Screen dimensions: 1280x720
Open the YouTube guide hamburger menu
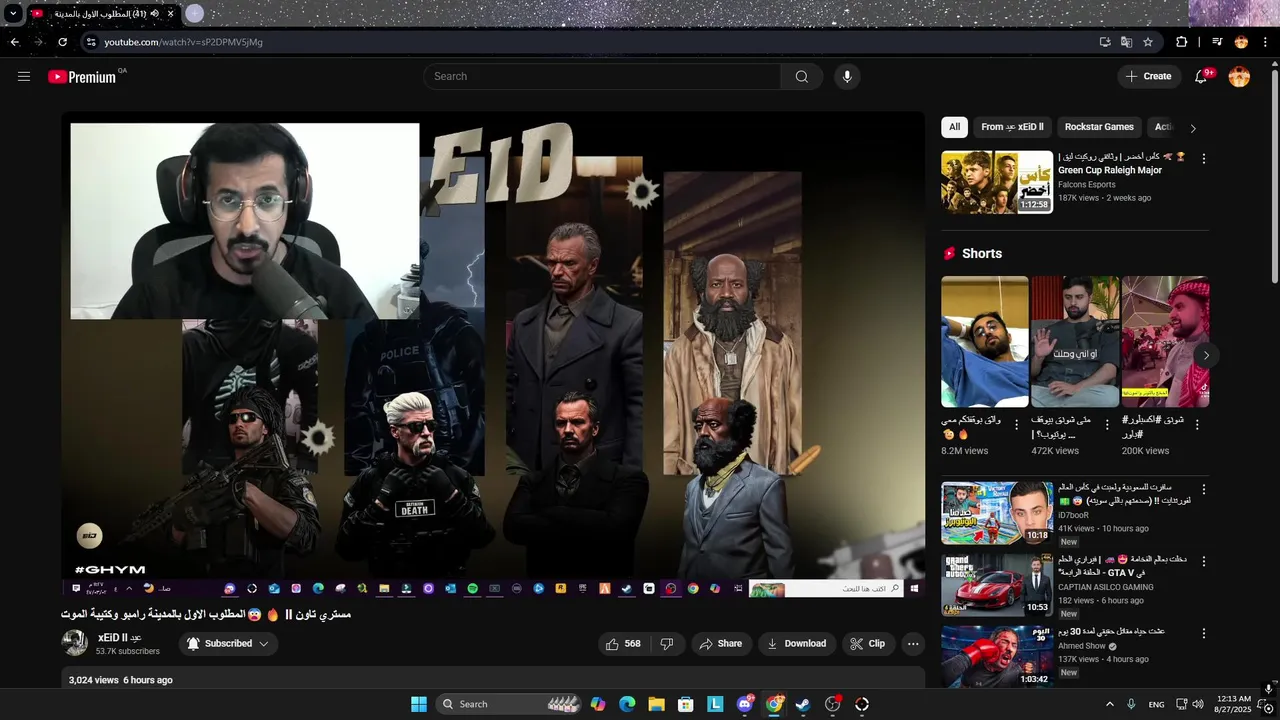[24, 76]
